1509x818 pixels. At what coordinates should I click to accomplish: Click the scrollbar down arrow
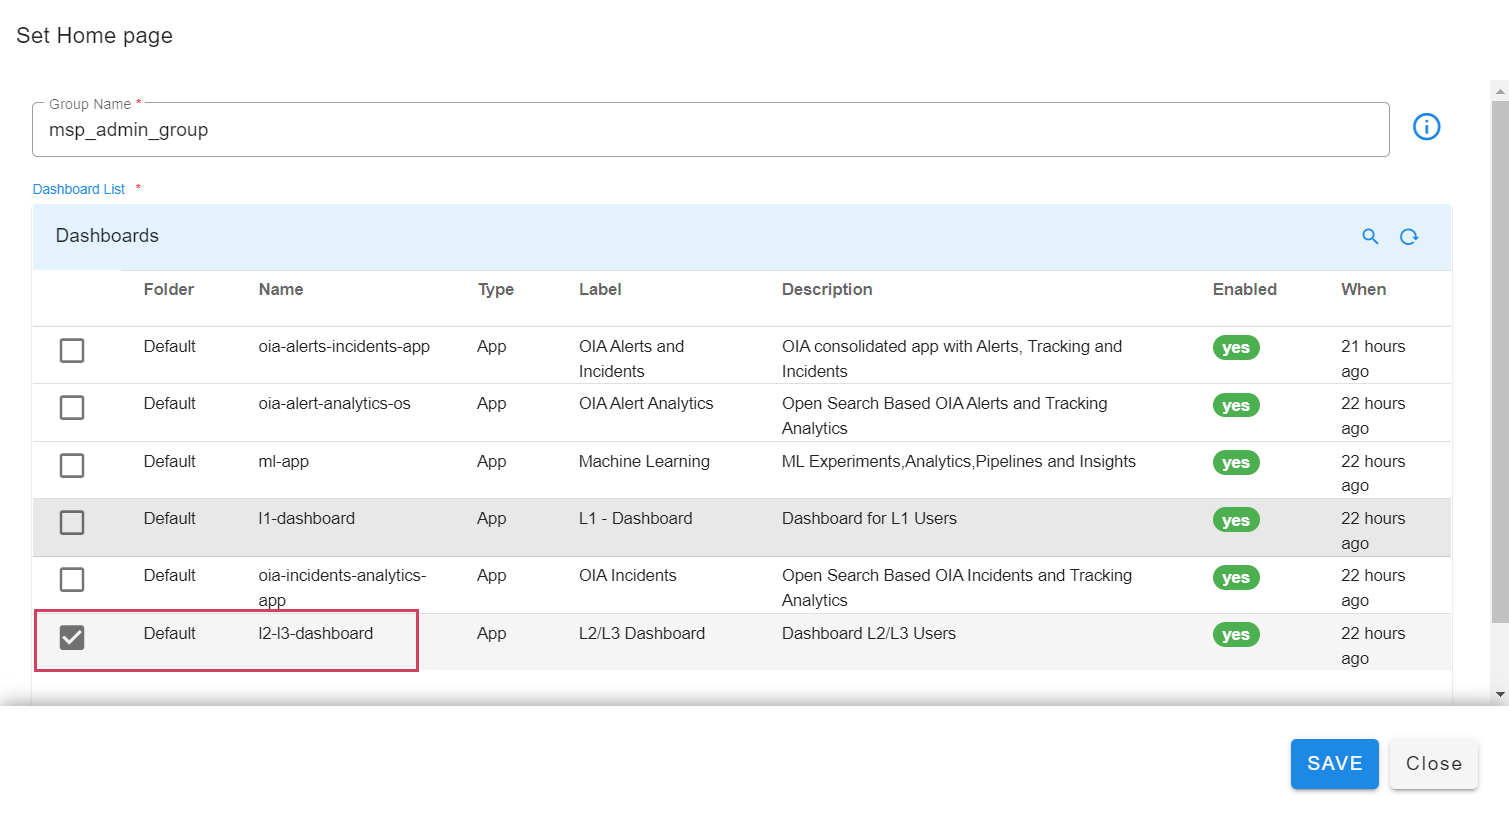click(1499, 694)
